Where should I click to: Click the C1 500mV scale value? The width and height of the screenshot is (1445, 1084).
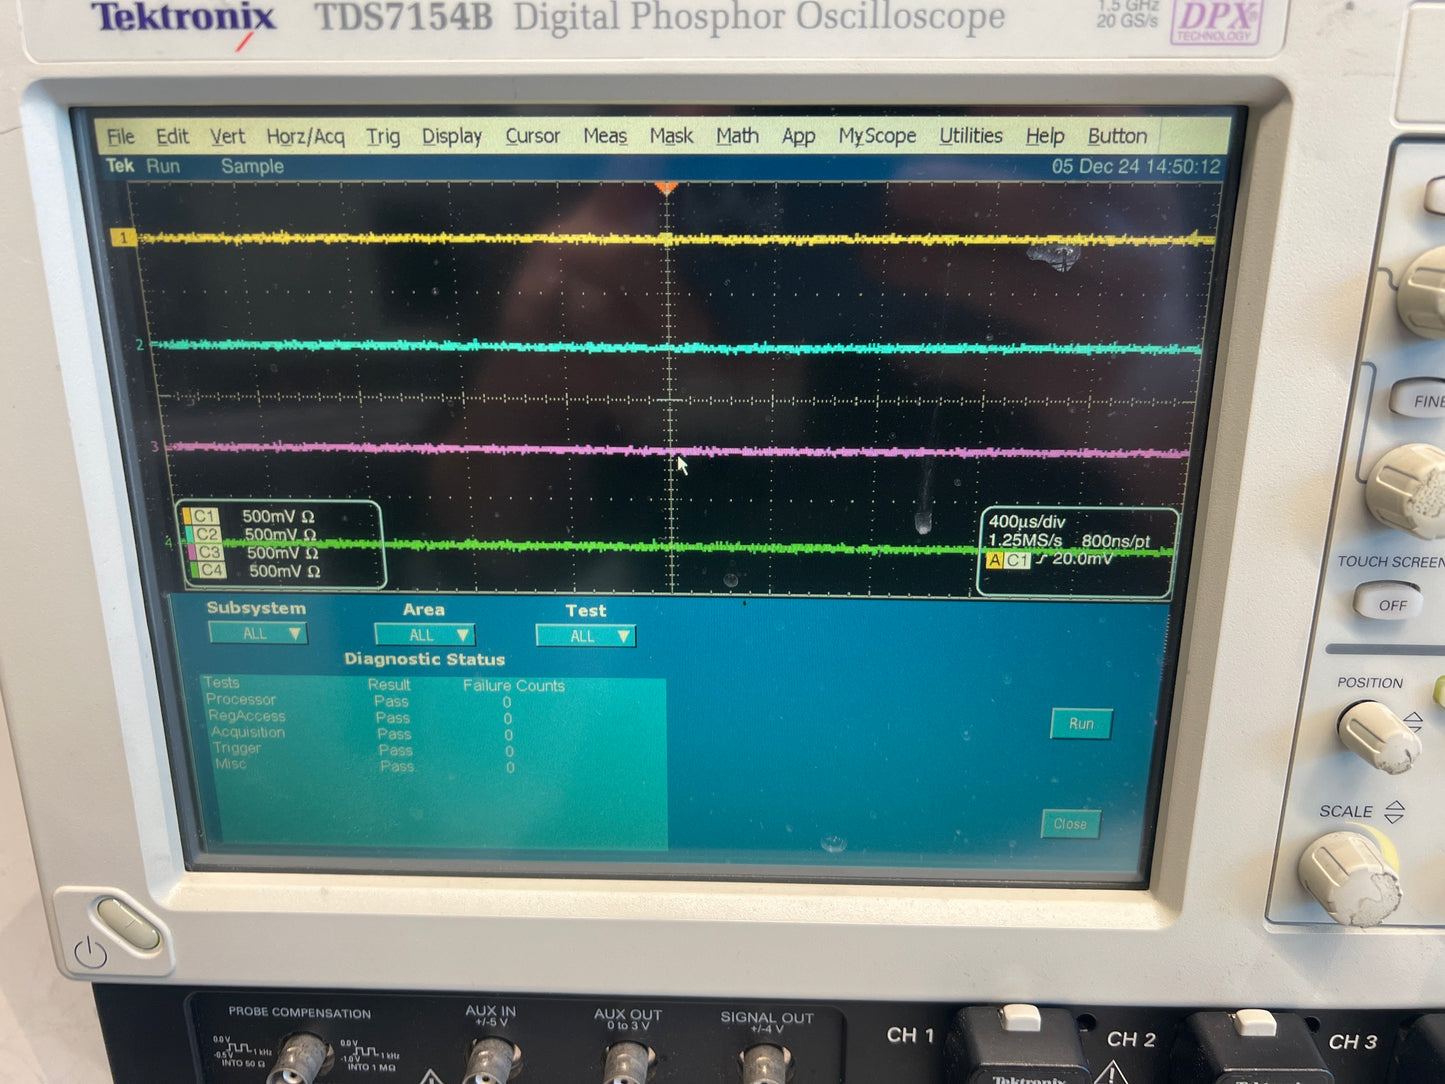tap(278, 517)
